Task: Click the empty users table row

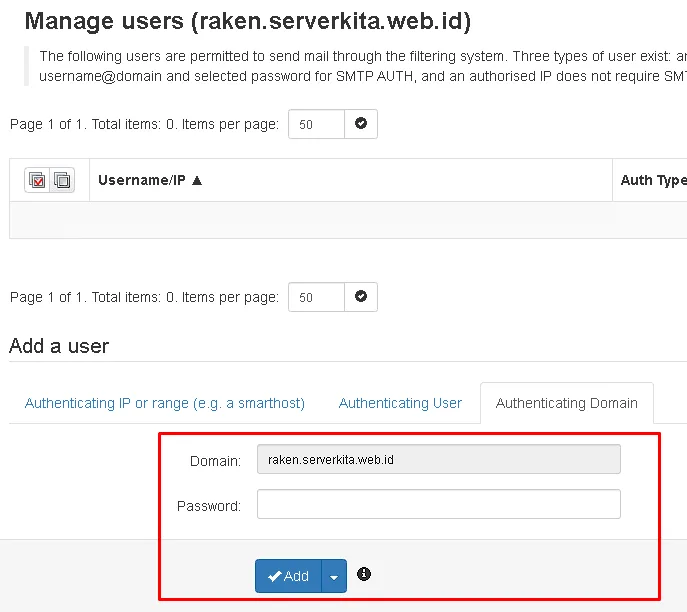Action: pos(348,220)
